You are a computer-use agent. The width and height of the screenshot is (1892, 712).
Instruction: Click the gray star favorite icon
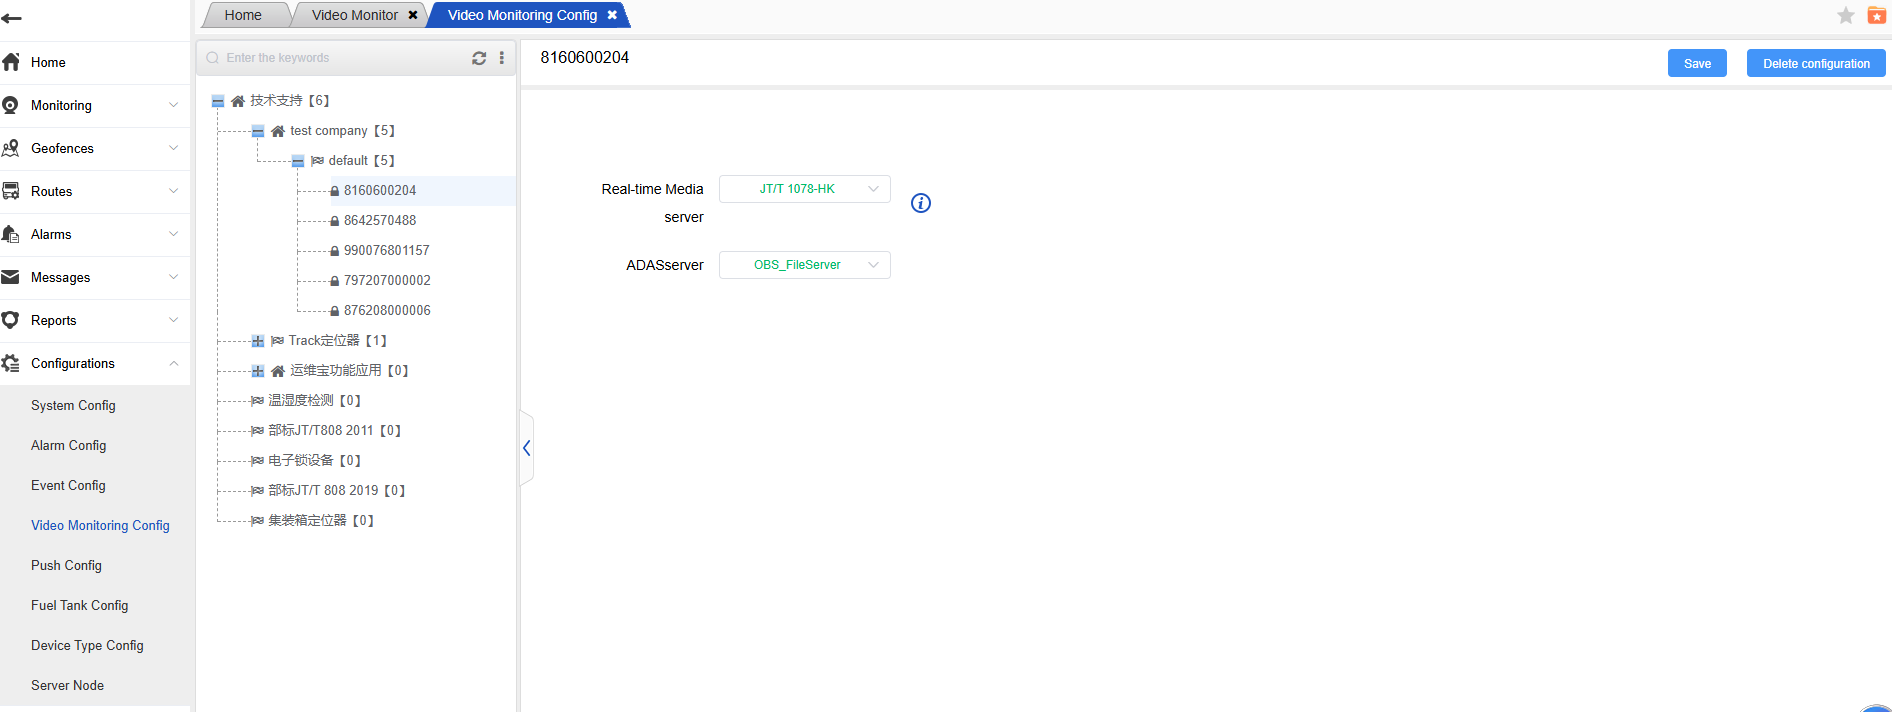pos(1846,15)
